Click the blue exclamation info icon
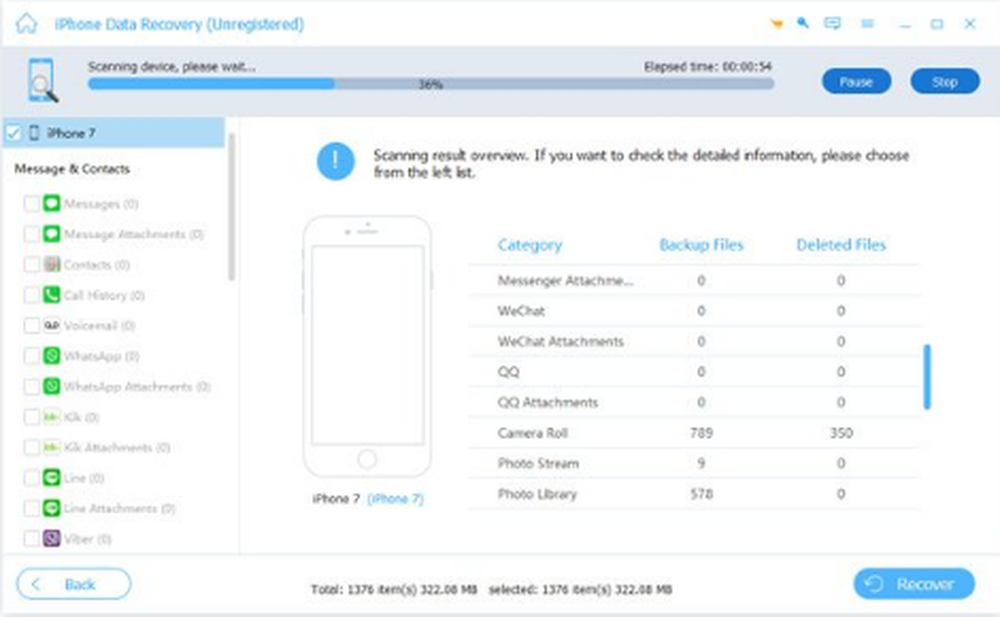The height and width of the screenshot is (617, 1000). [335, 161]
